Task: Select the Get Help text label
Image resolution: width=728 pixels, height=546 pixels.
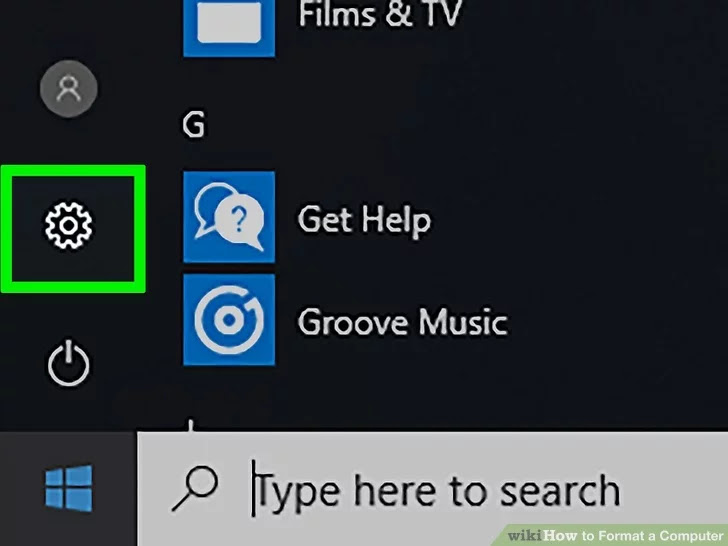Action: [x=364, y=221]
